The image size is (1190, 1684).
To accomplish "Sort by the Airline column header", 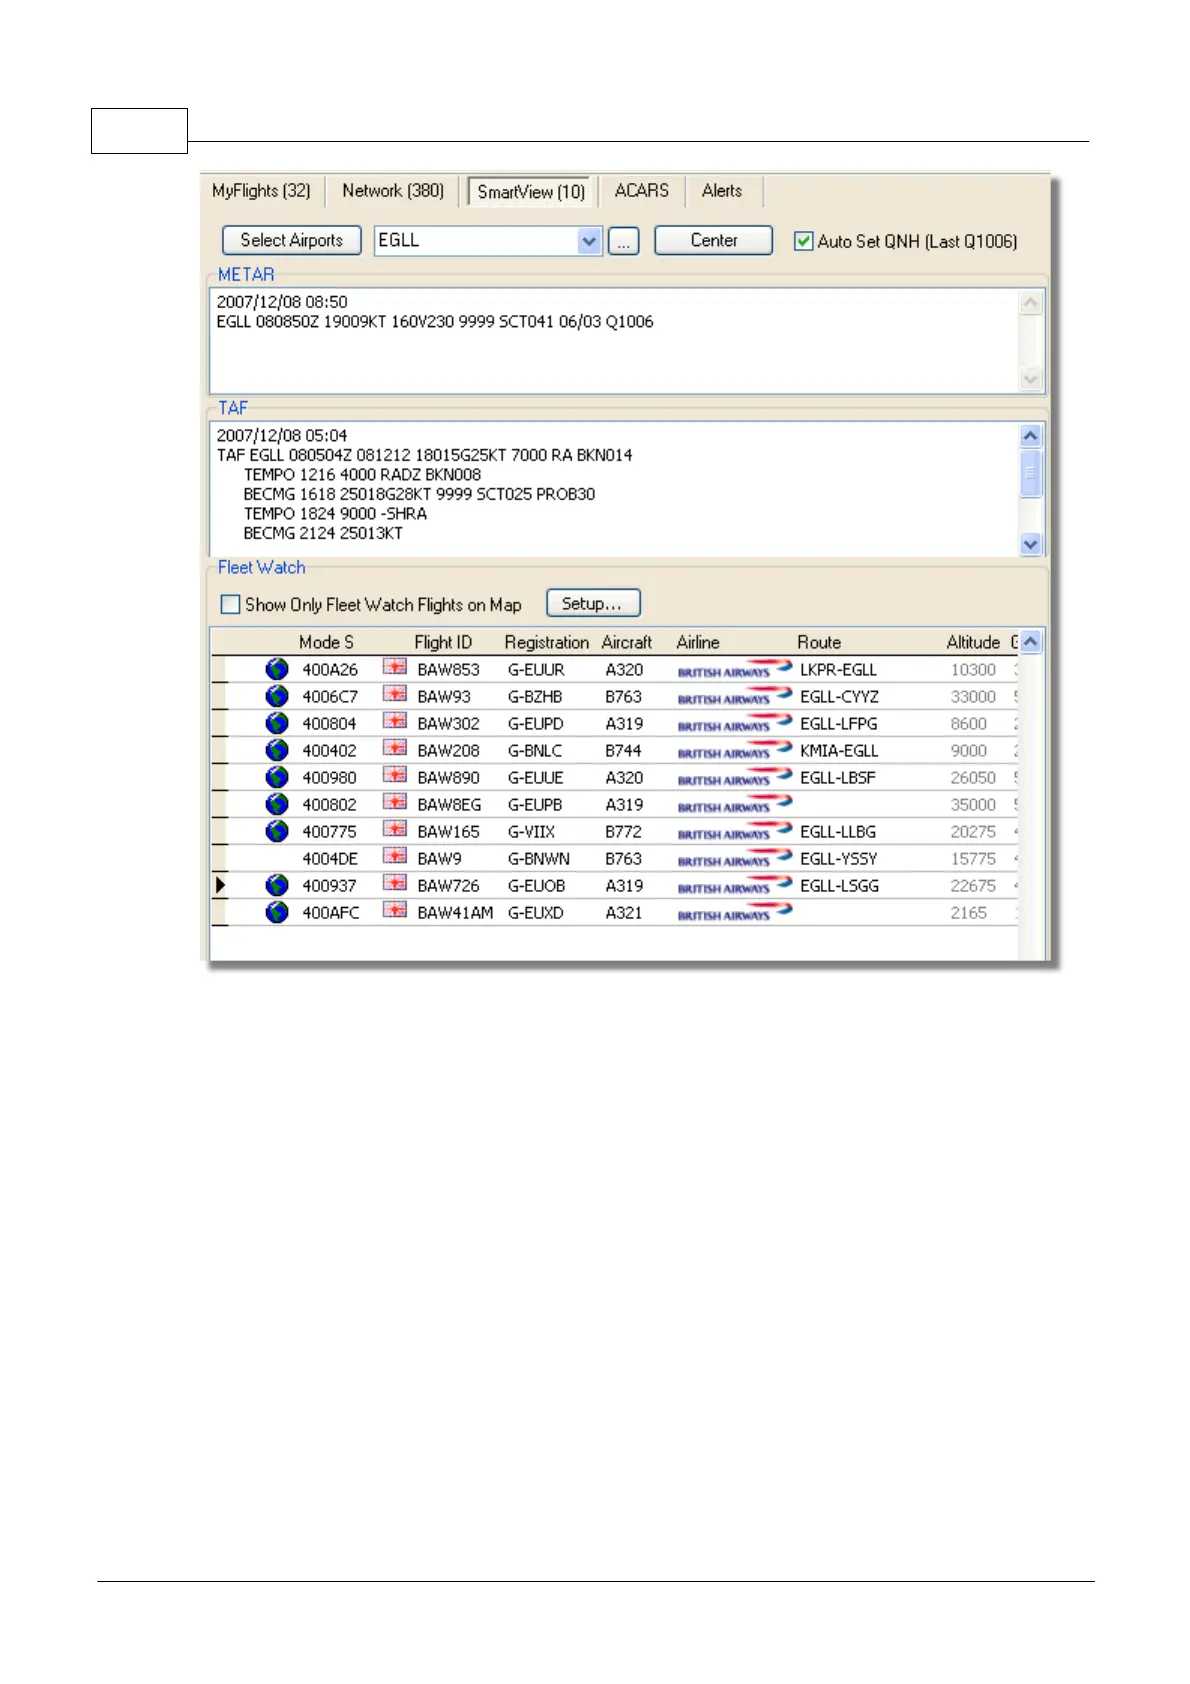I will click(x=698, y=642).
